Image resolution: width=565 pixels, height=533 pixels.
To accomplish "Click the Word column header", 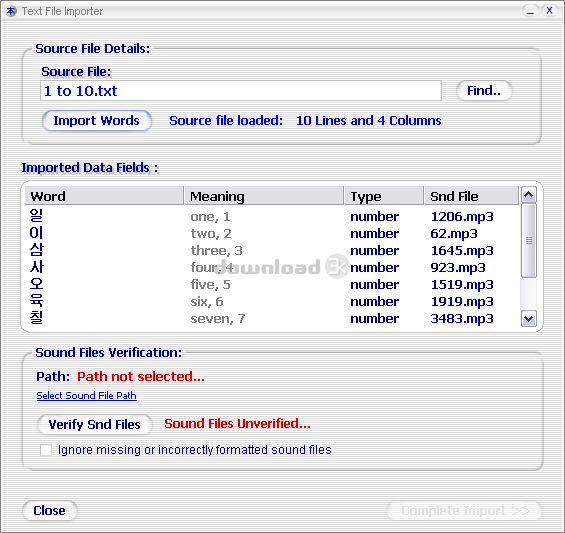I will 104,196.
